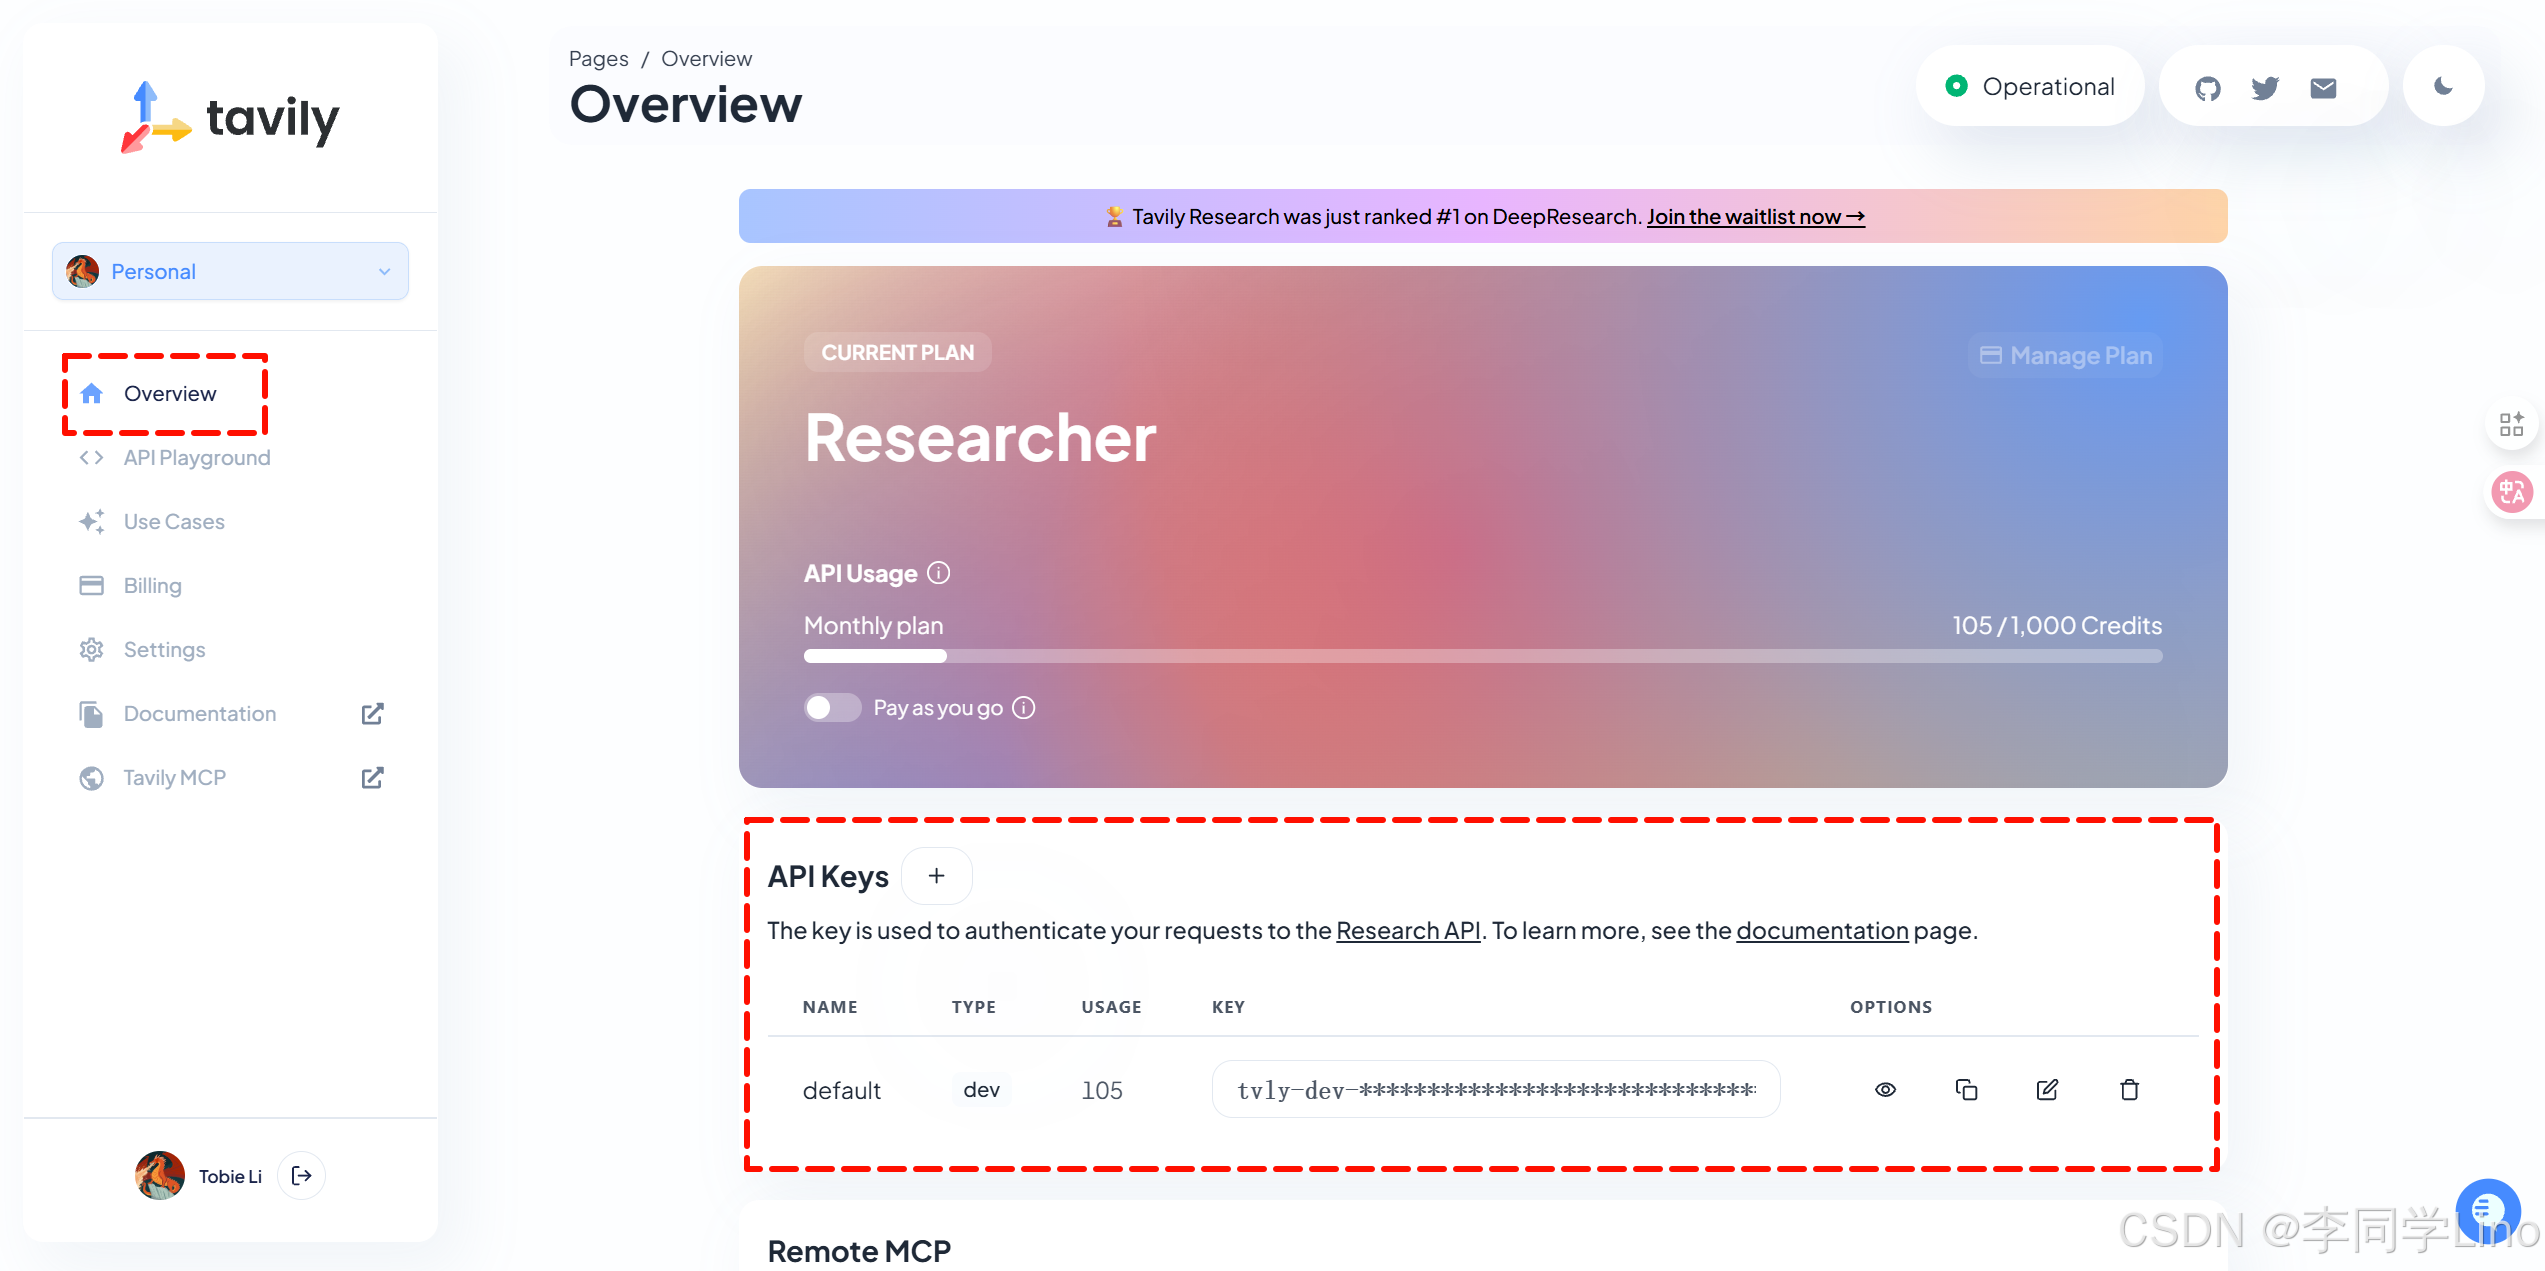Image resolution: width=2545 pixels, height=1271 pixels.
Task: Click the Manage Plan button
Action: (x=2066, y=356)
